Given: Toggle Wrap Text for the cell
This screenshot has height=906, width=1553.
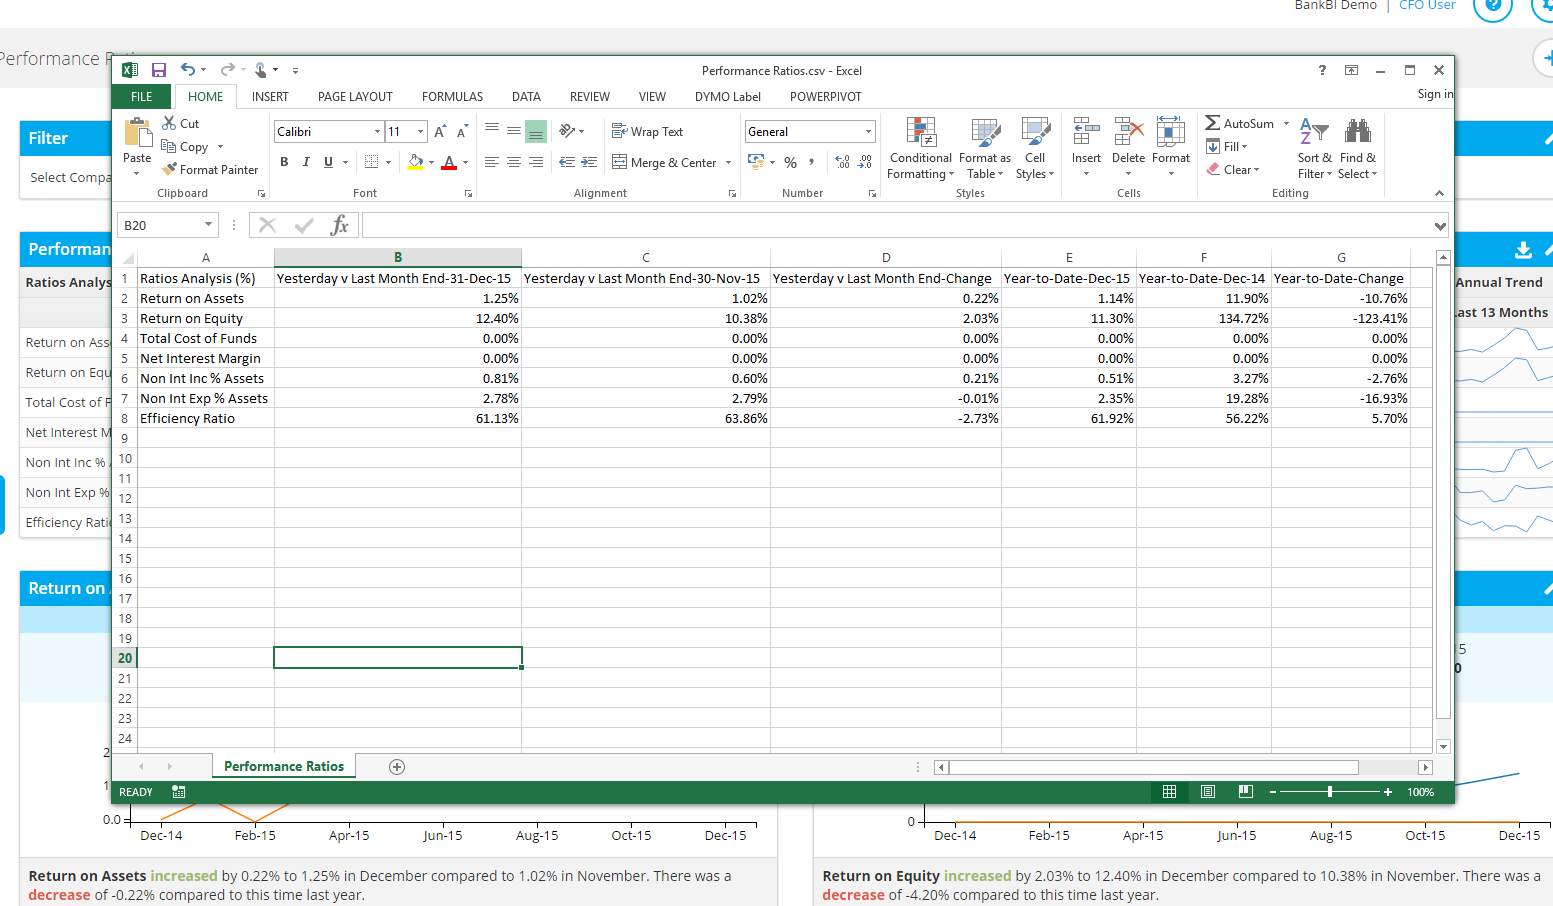Looking at the screenshot, I should pyautogui.click(x=647, y=132).
